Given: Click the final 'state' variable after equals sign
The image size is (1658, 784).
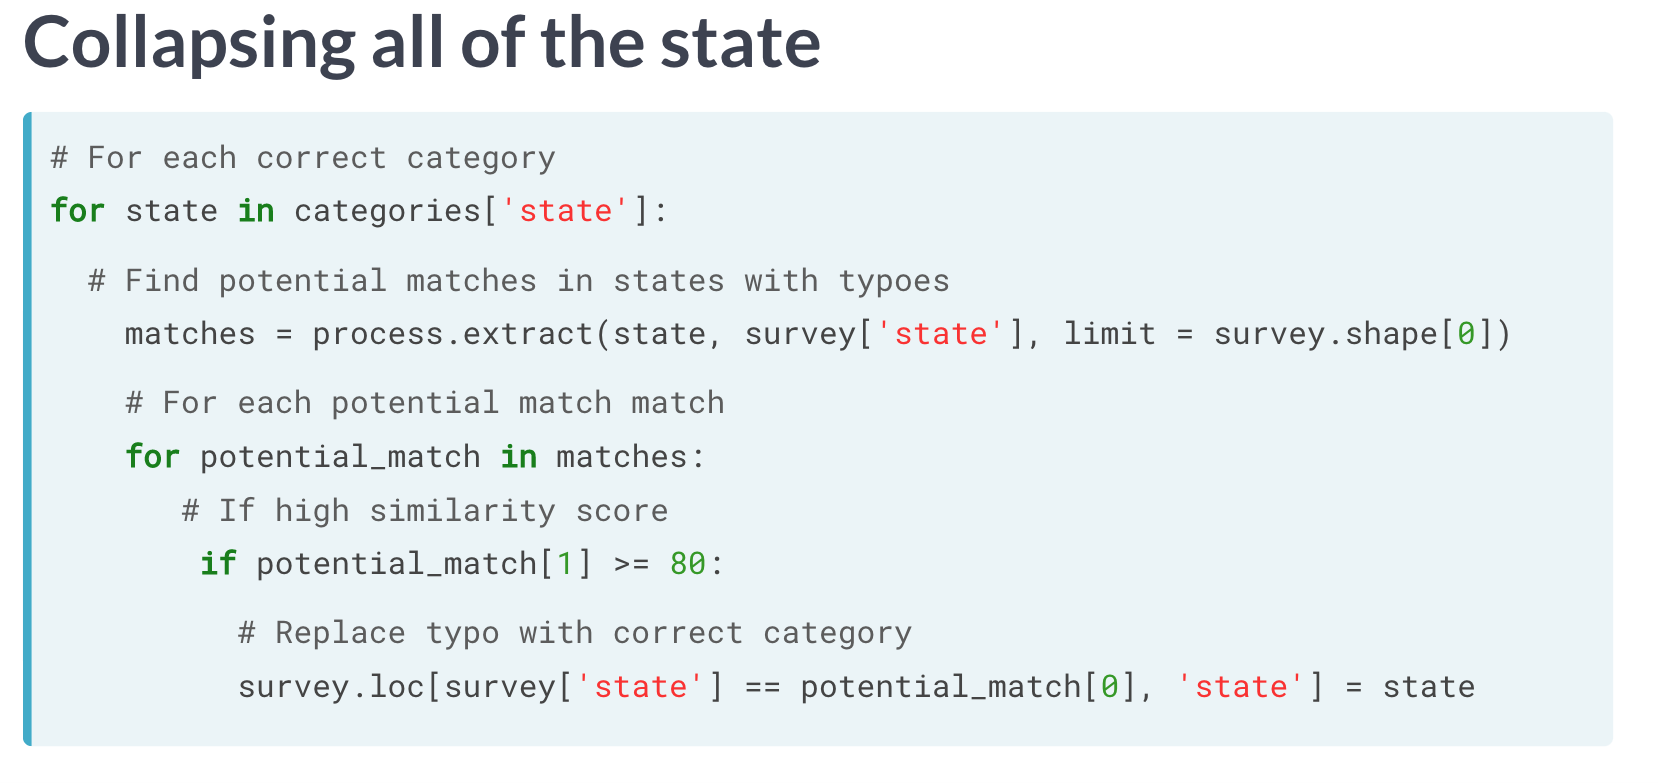Looking at the screenshot, I should 1429,687.
